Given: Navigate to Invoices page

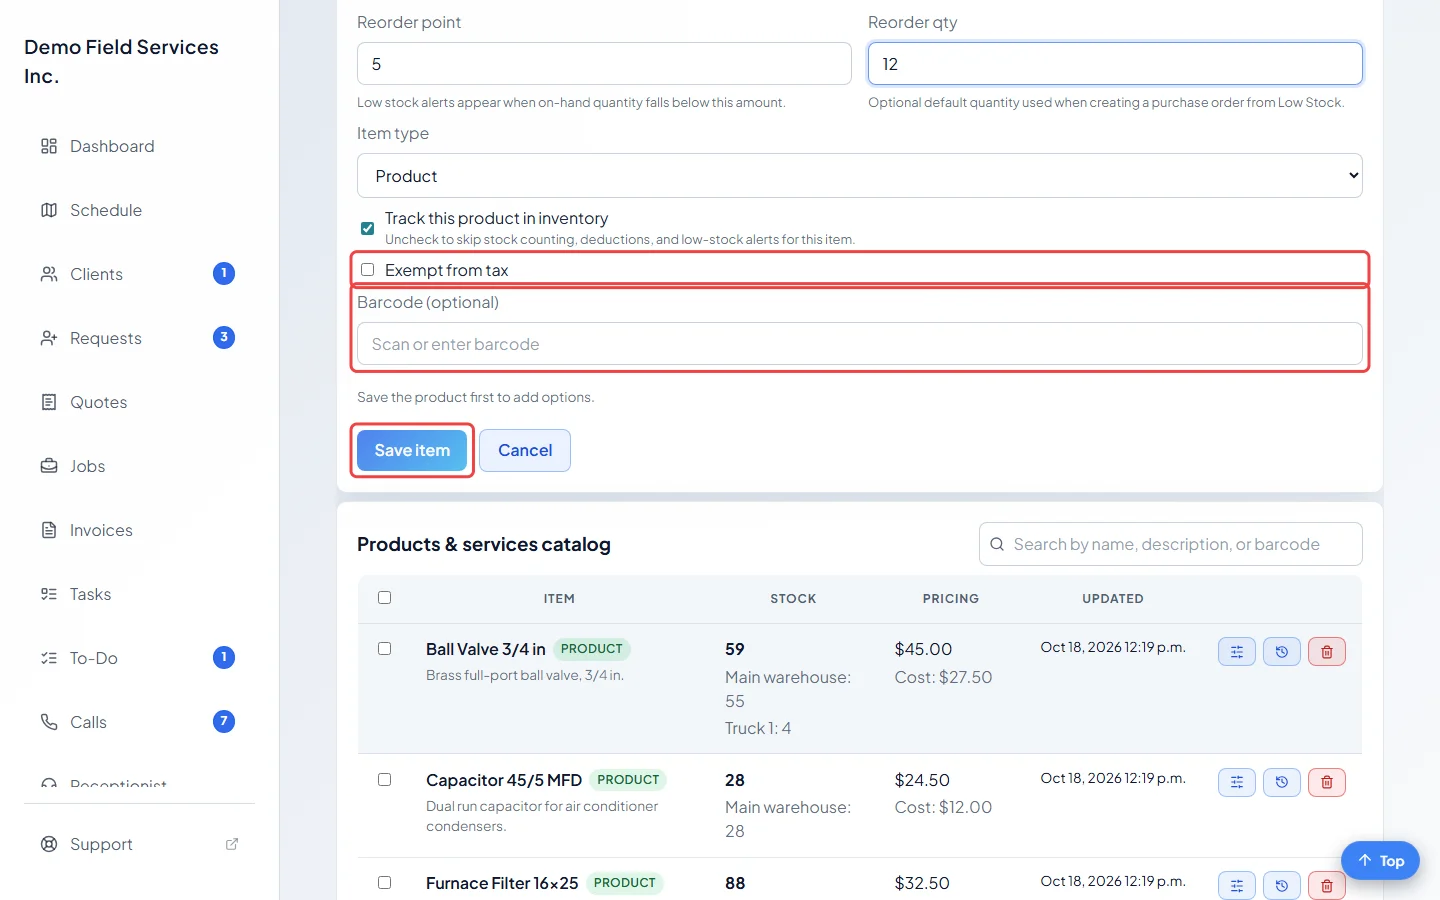Looking at the screenshot, I should coord(140,530).
